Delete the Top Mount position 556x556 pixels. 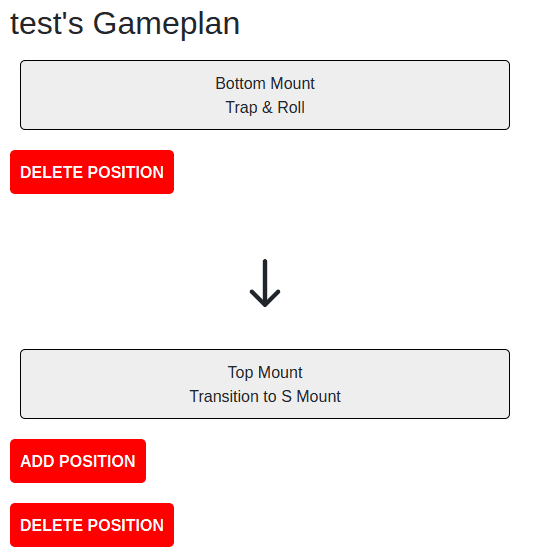92,525
